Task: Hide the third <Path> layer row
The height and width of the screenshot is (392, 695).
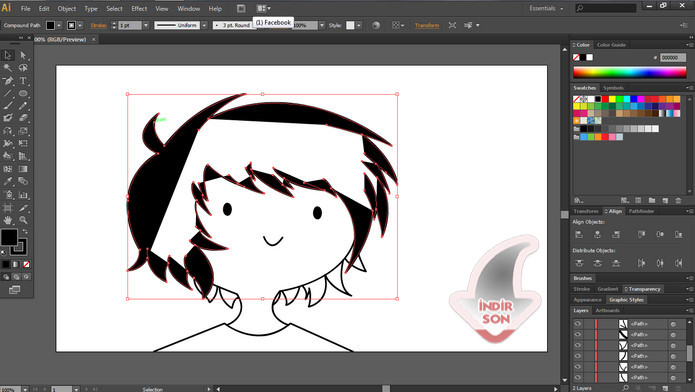Action: [578, 345]
